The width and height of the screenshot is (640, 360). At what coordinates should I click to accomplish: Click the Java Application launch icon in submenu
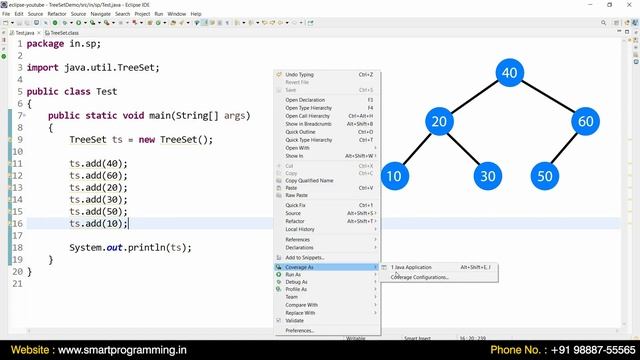pyautogui.click(x=384, y=267)
